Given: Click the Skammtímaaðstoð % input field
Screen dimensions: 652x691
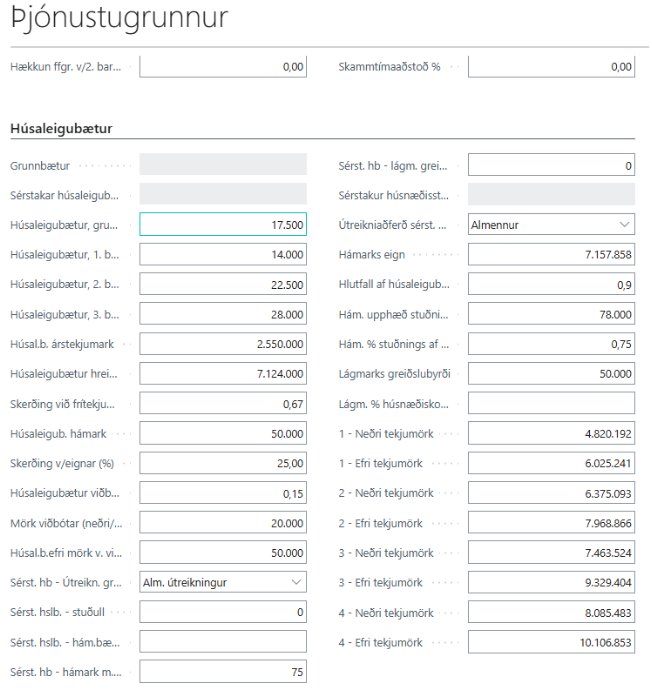Looking at the screenshot, I should (x=551, y=67).
